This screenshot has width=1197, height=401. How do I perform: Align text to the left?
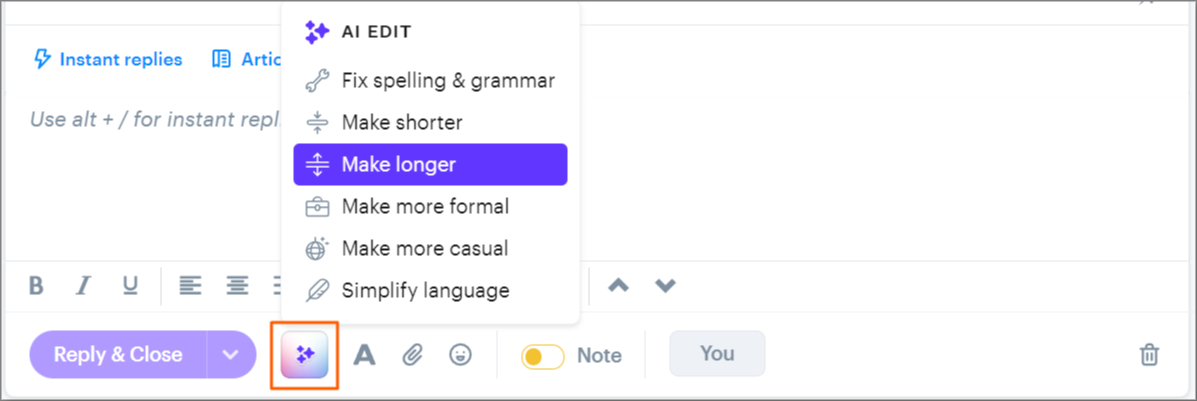pos(190,286)
